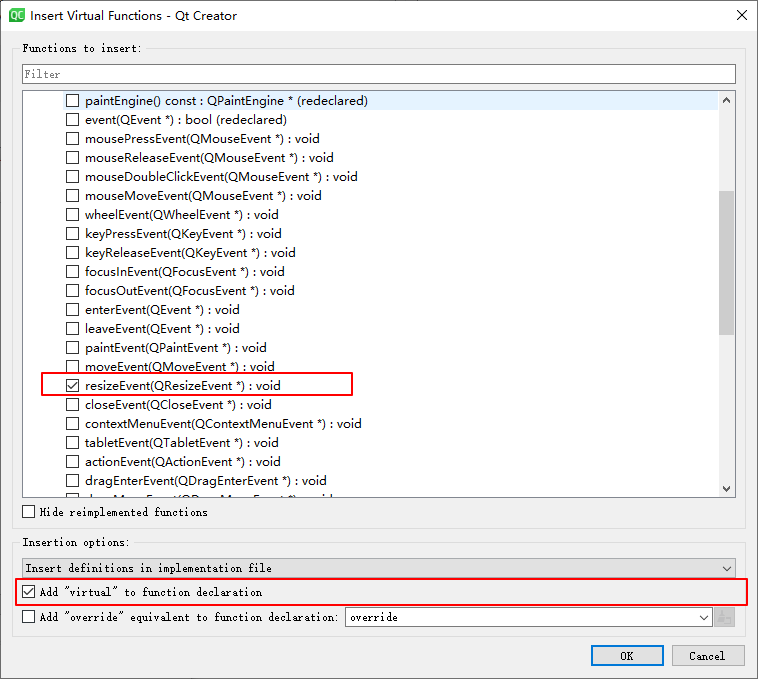
Task: Click the function list scrollbar down arrow
Action: click(726, 489)
